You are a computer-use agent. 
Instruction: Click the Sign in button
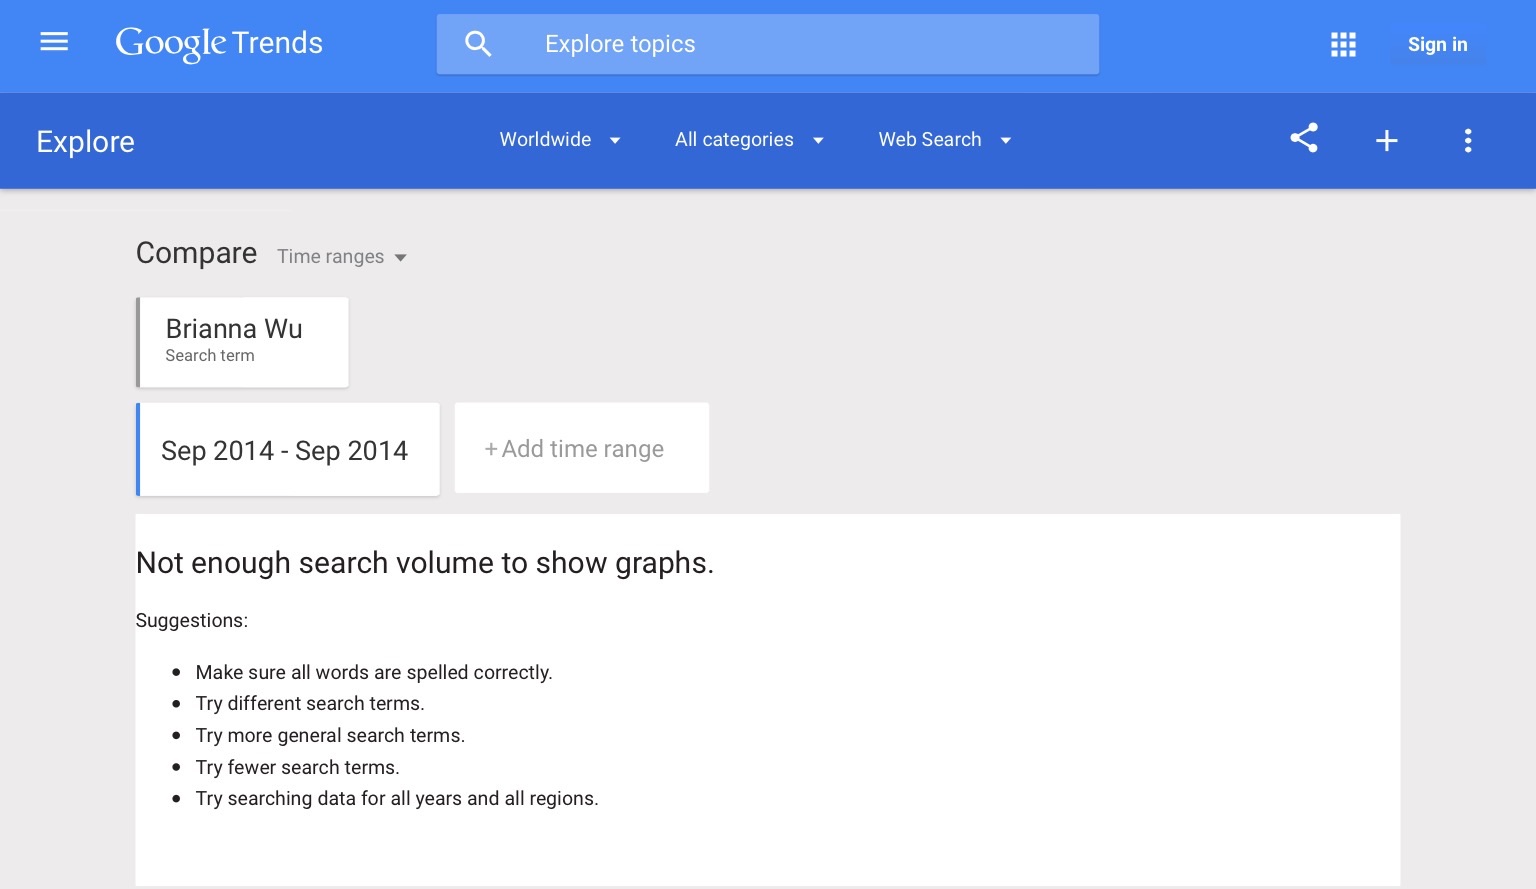pyautogui.click(x=1437, y=44)
